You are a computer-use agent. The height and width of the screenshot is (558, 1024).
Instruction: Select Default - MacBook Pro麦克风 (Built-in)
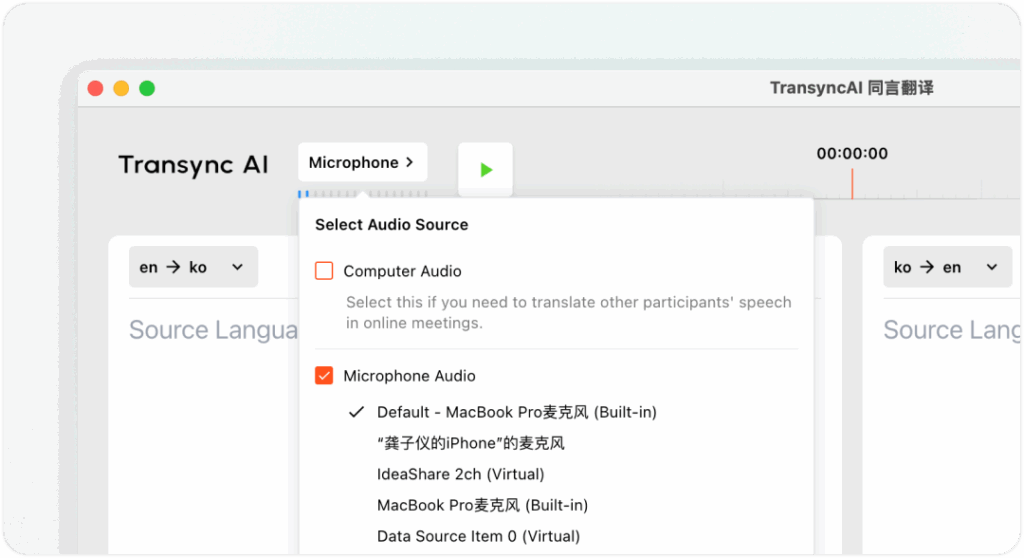point(516,412)
